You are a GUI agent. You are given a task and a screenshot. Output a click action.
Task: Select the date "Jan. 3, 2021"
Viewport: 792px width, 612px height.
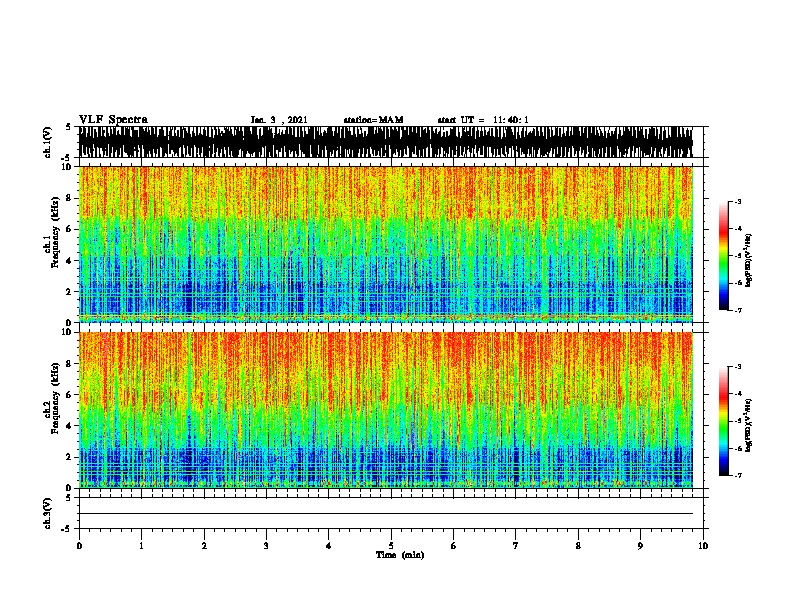pos(279,120)
